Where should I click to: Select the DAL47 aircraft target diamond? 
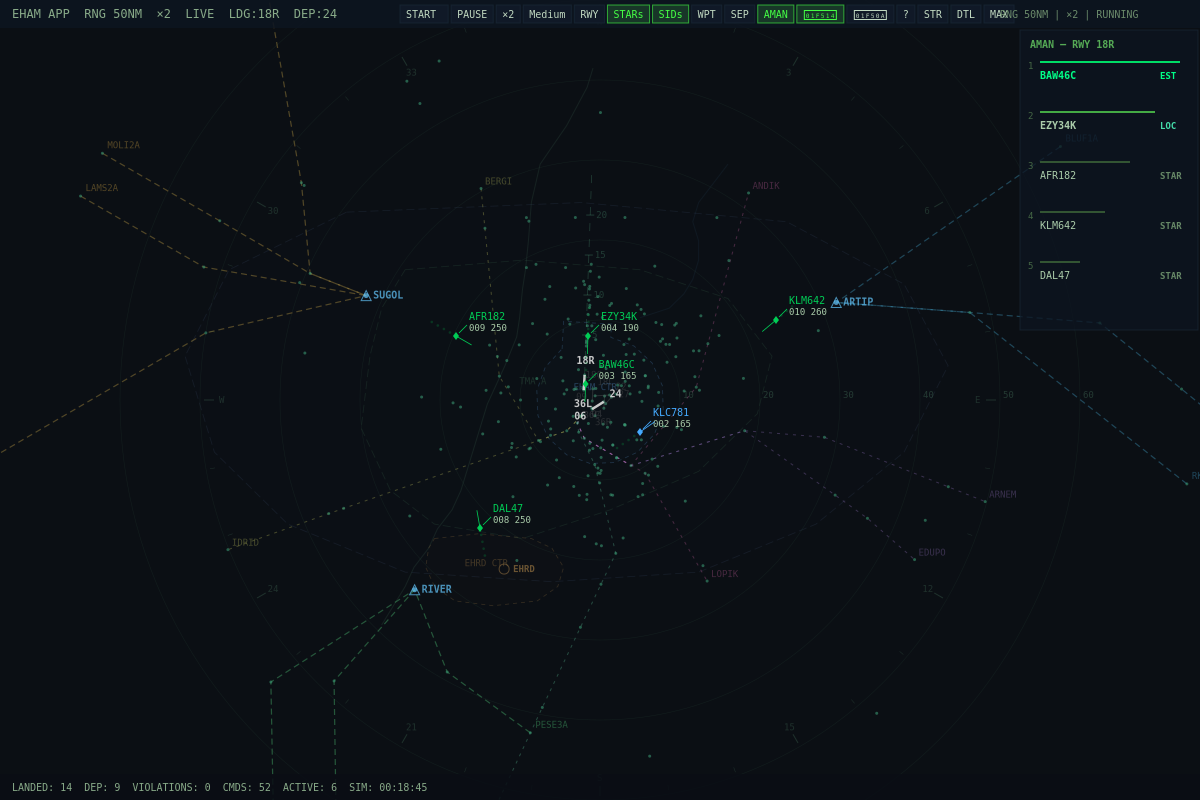(x=480, y=528)
